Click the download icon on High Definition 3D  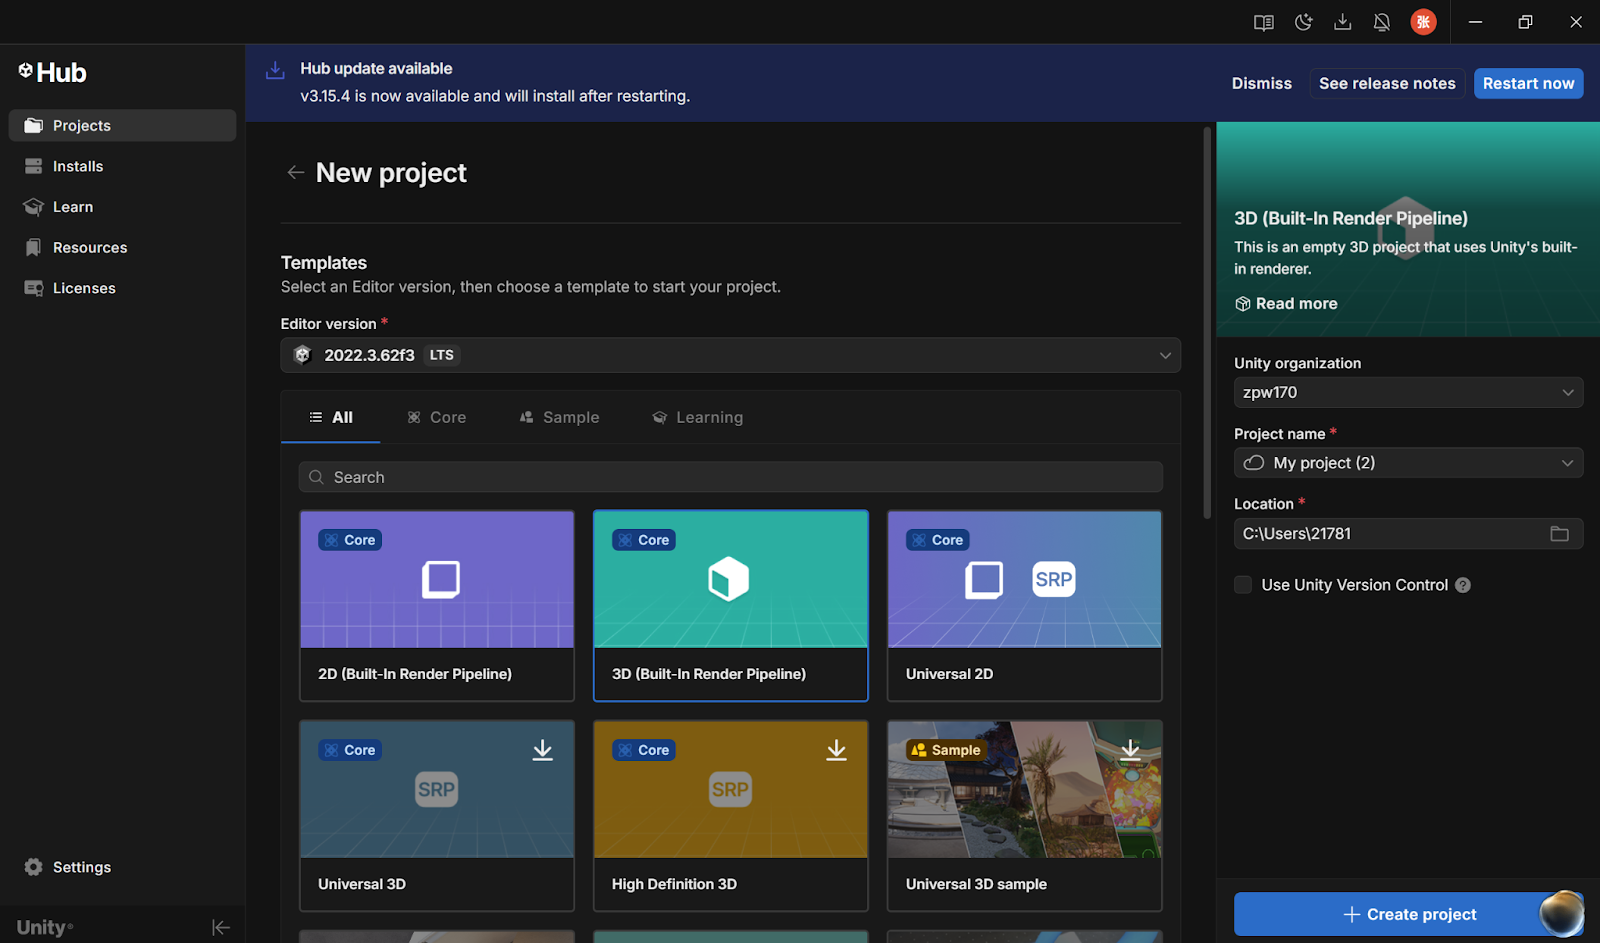pyautogui.click(x=836, y=750)
